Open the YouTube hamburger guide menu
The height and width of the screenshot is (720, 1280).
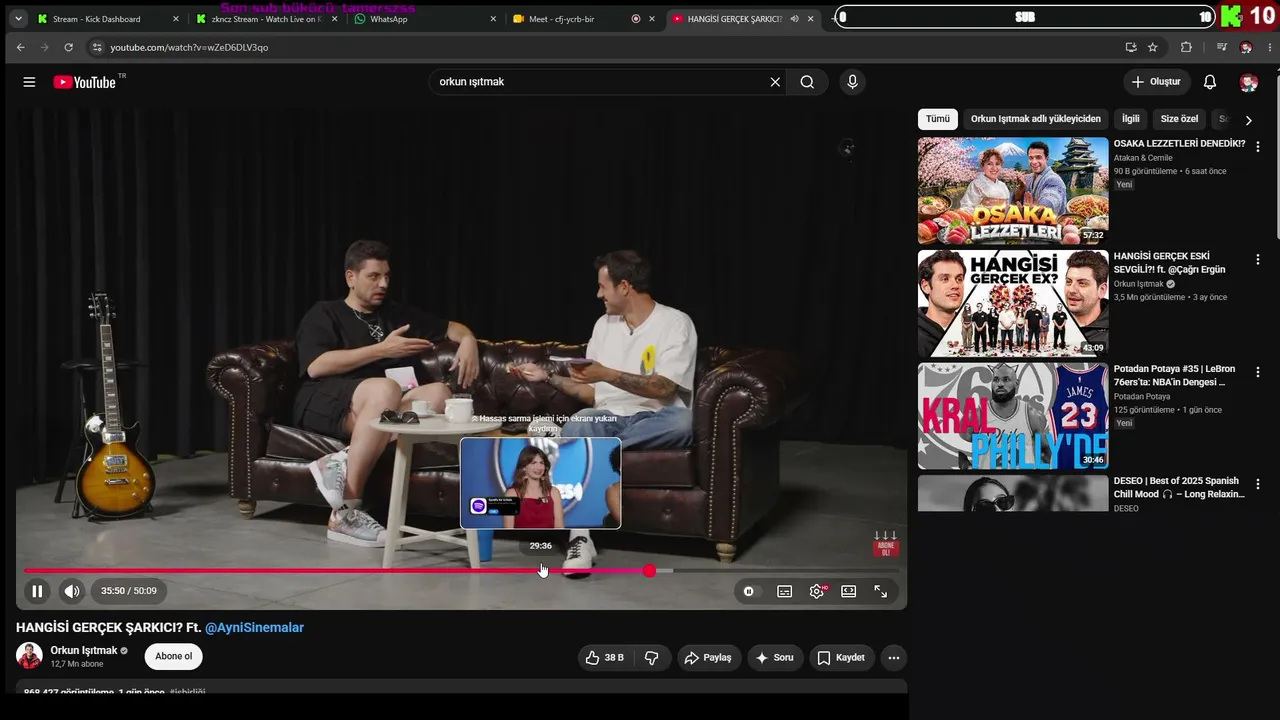pos(29,82)
